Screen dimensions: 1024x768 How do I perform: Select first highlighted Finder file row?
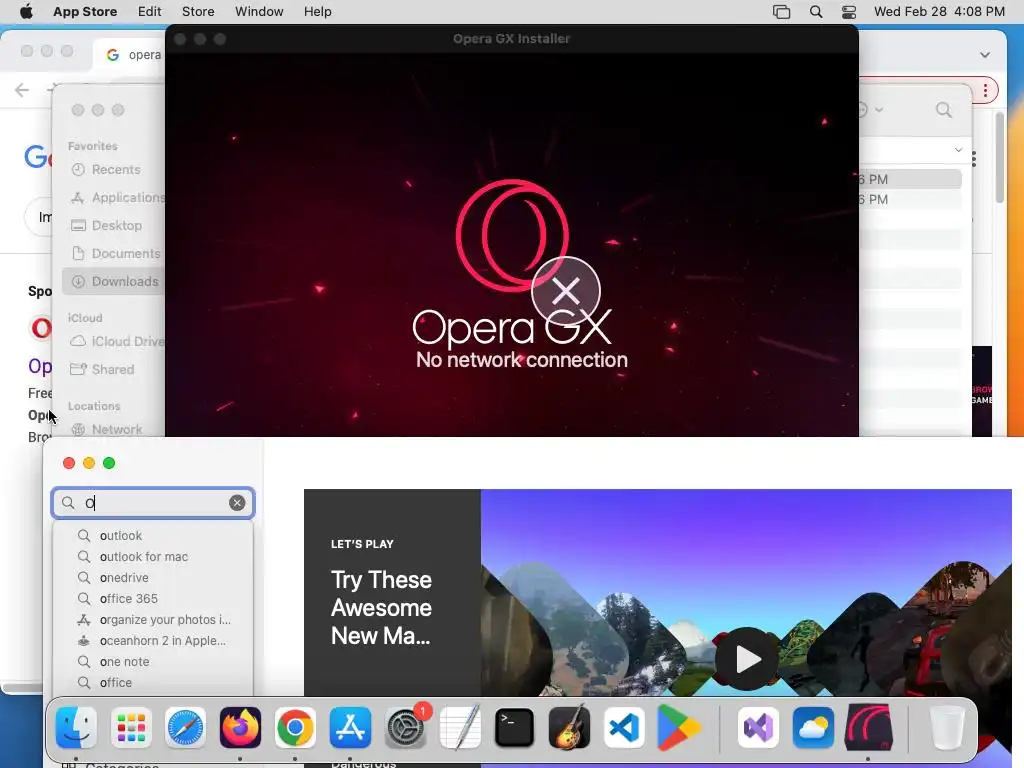click(910, 179)
